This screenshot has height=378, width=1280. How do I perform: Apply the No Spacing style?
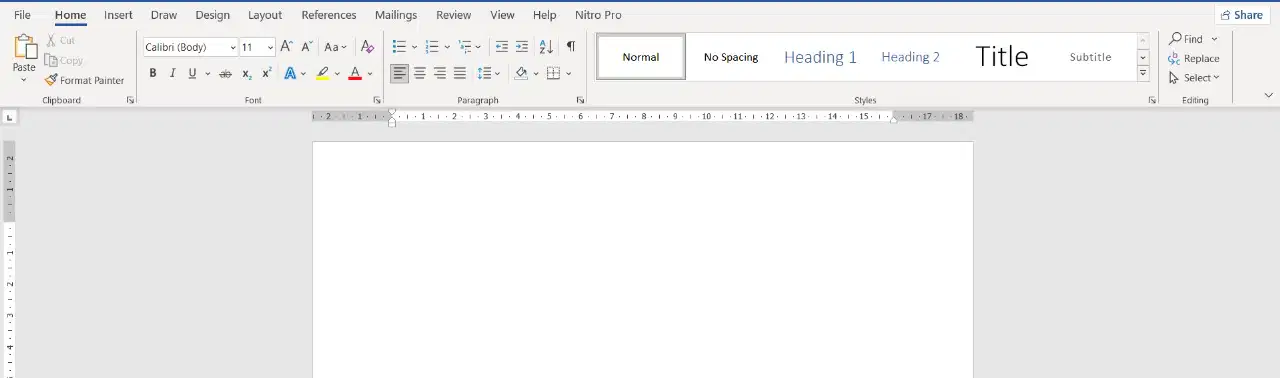click(x=731, y=57)
